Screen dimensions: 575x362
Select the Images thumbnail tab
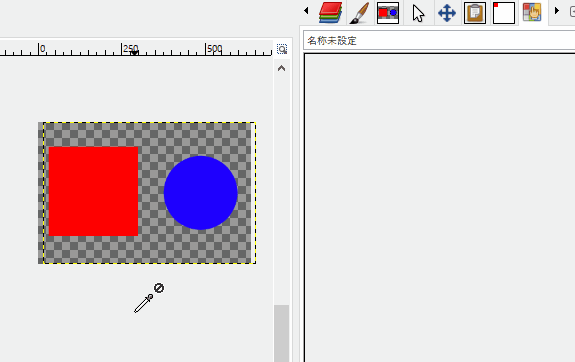[x=388, y=13]
